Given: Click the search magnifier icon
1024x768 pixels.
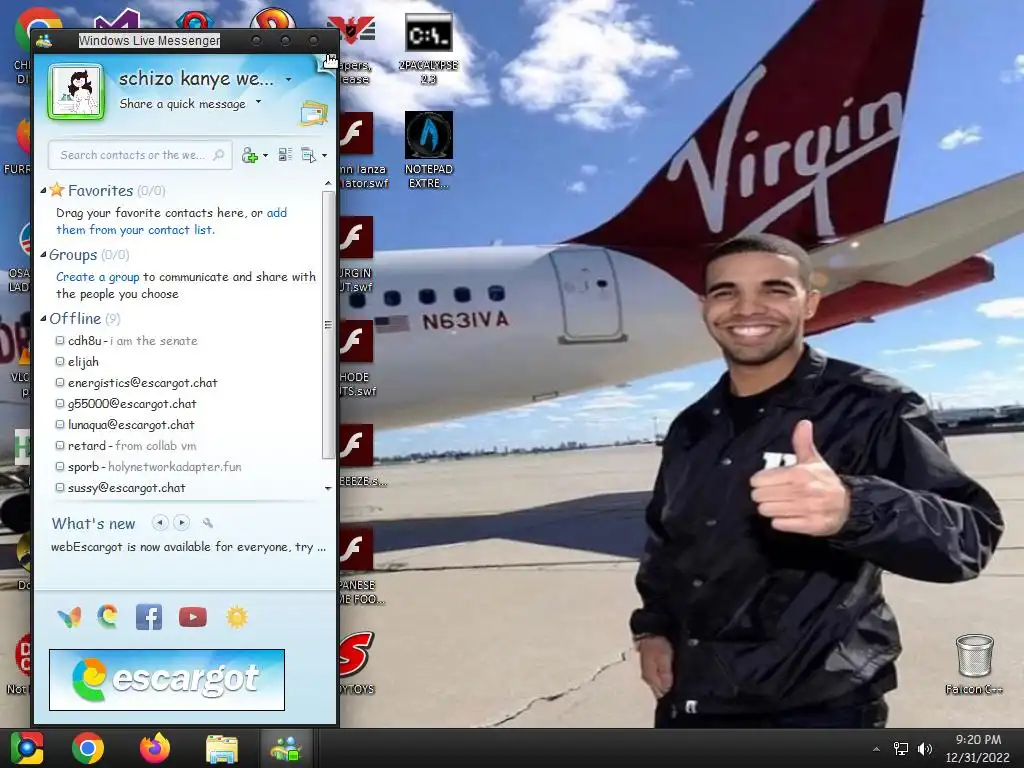Looking at the screenshot, I should tap(219, 155).
